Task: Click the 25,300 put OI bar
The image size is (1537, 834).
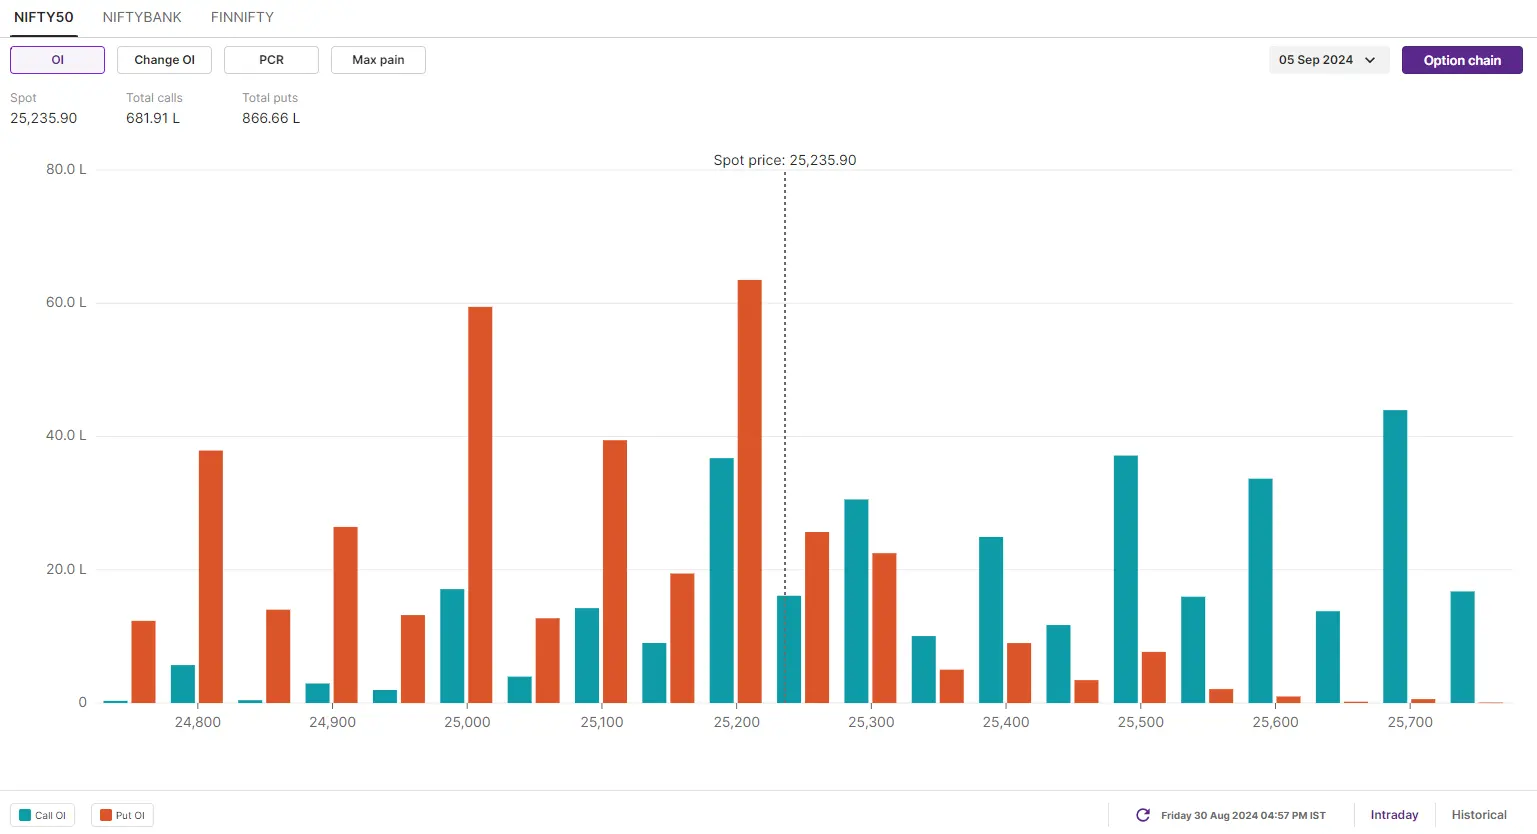Action: pos(884,628)
